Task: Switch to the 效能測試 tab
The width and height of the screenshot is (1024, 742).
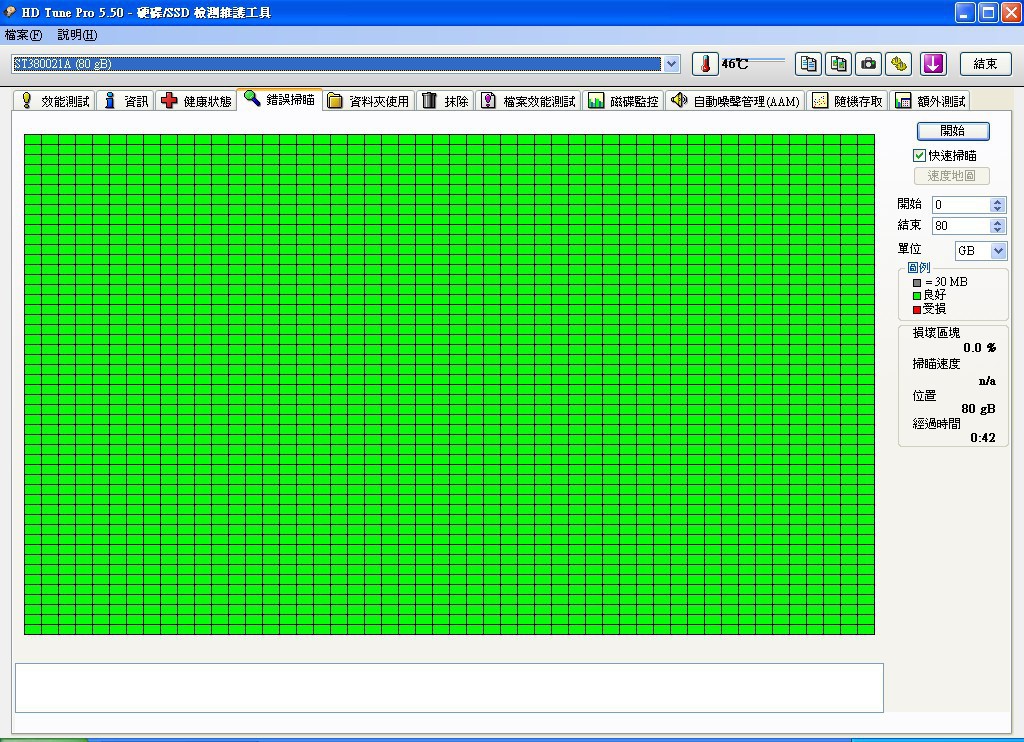Action: 54,101
